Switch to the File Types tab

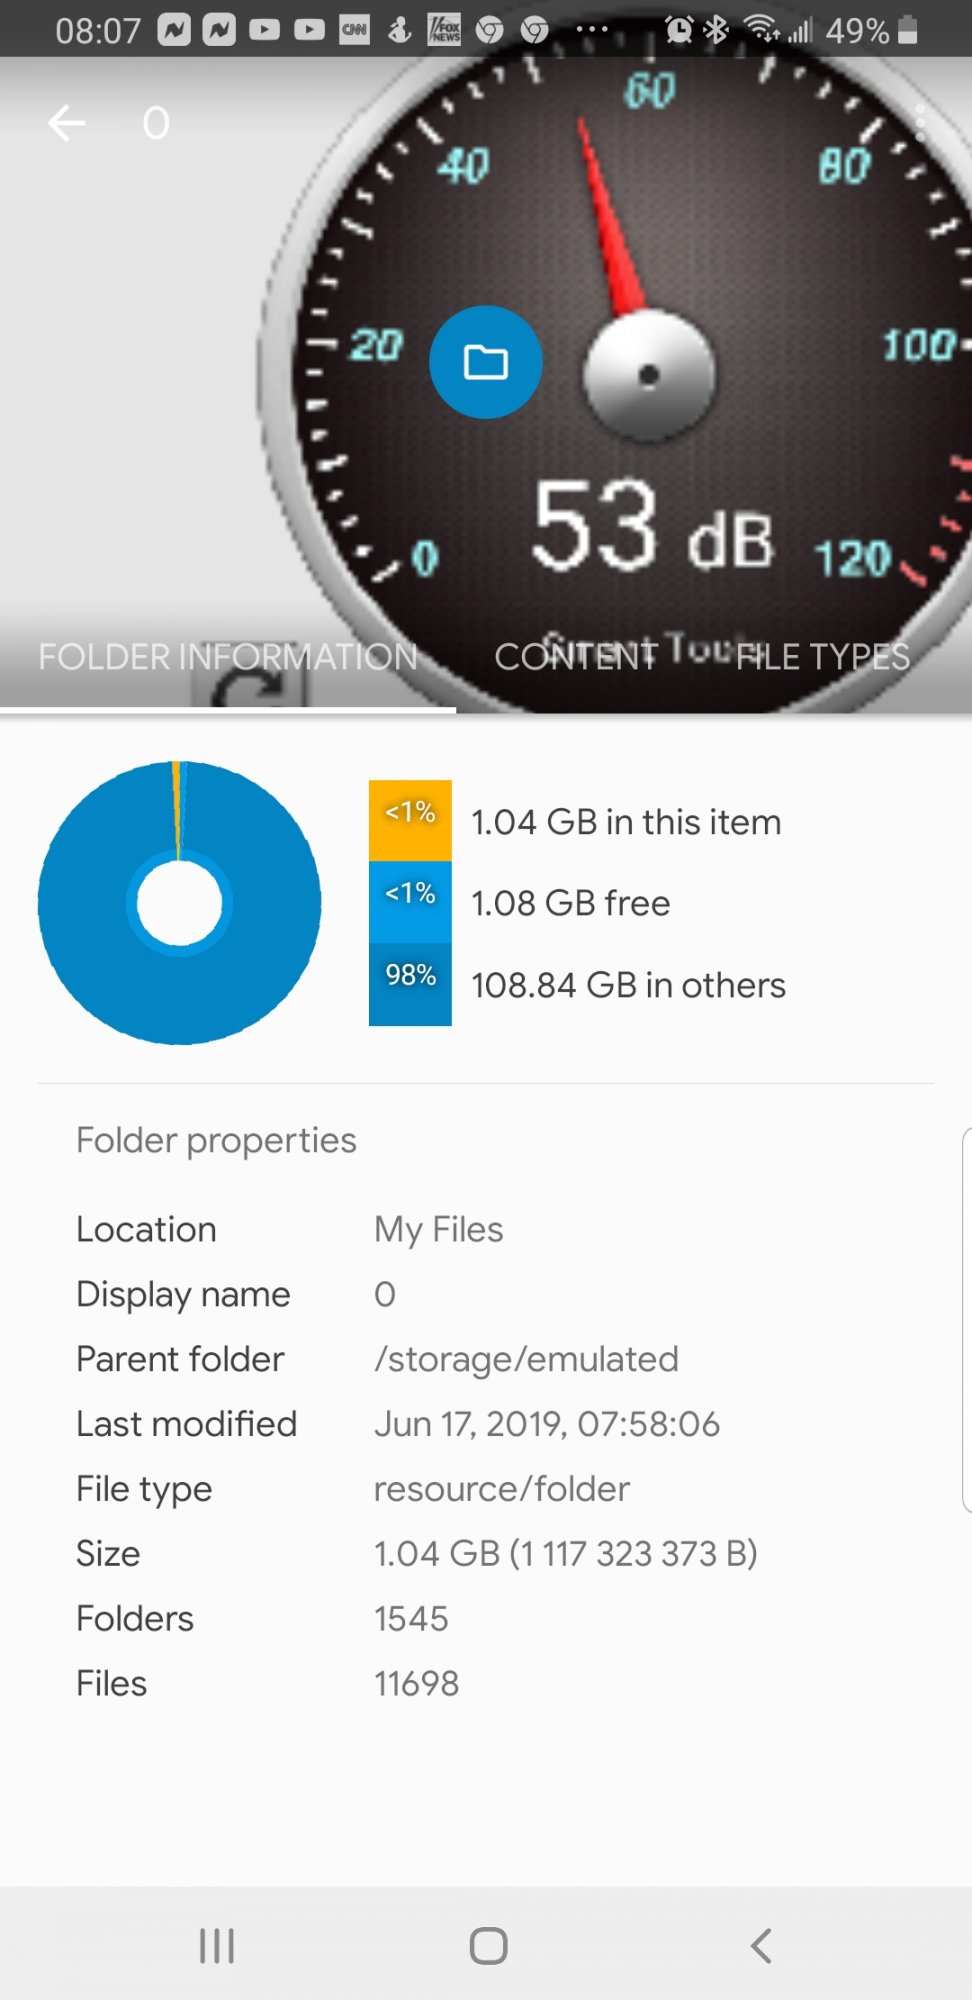click(823, 657)
